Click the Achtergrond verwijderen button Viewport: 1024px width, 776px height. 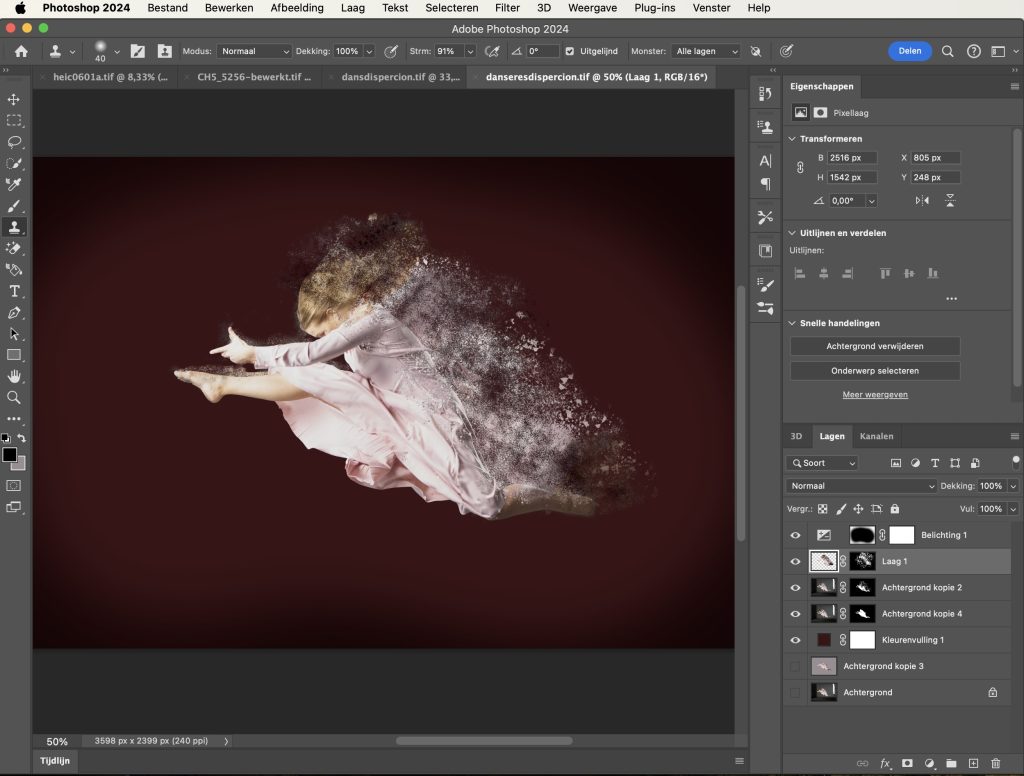tap(874, 346)
